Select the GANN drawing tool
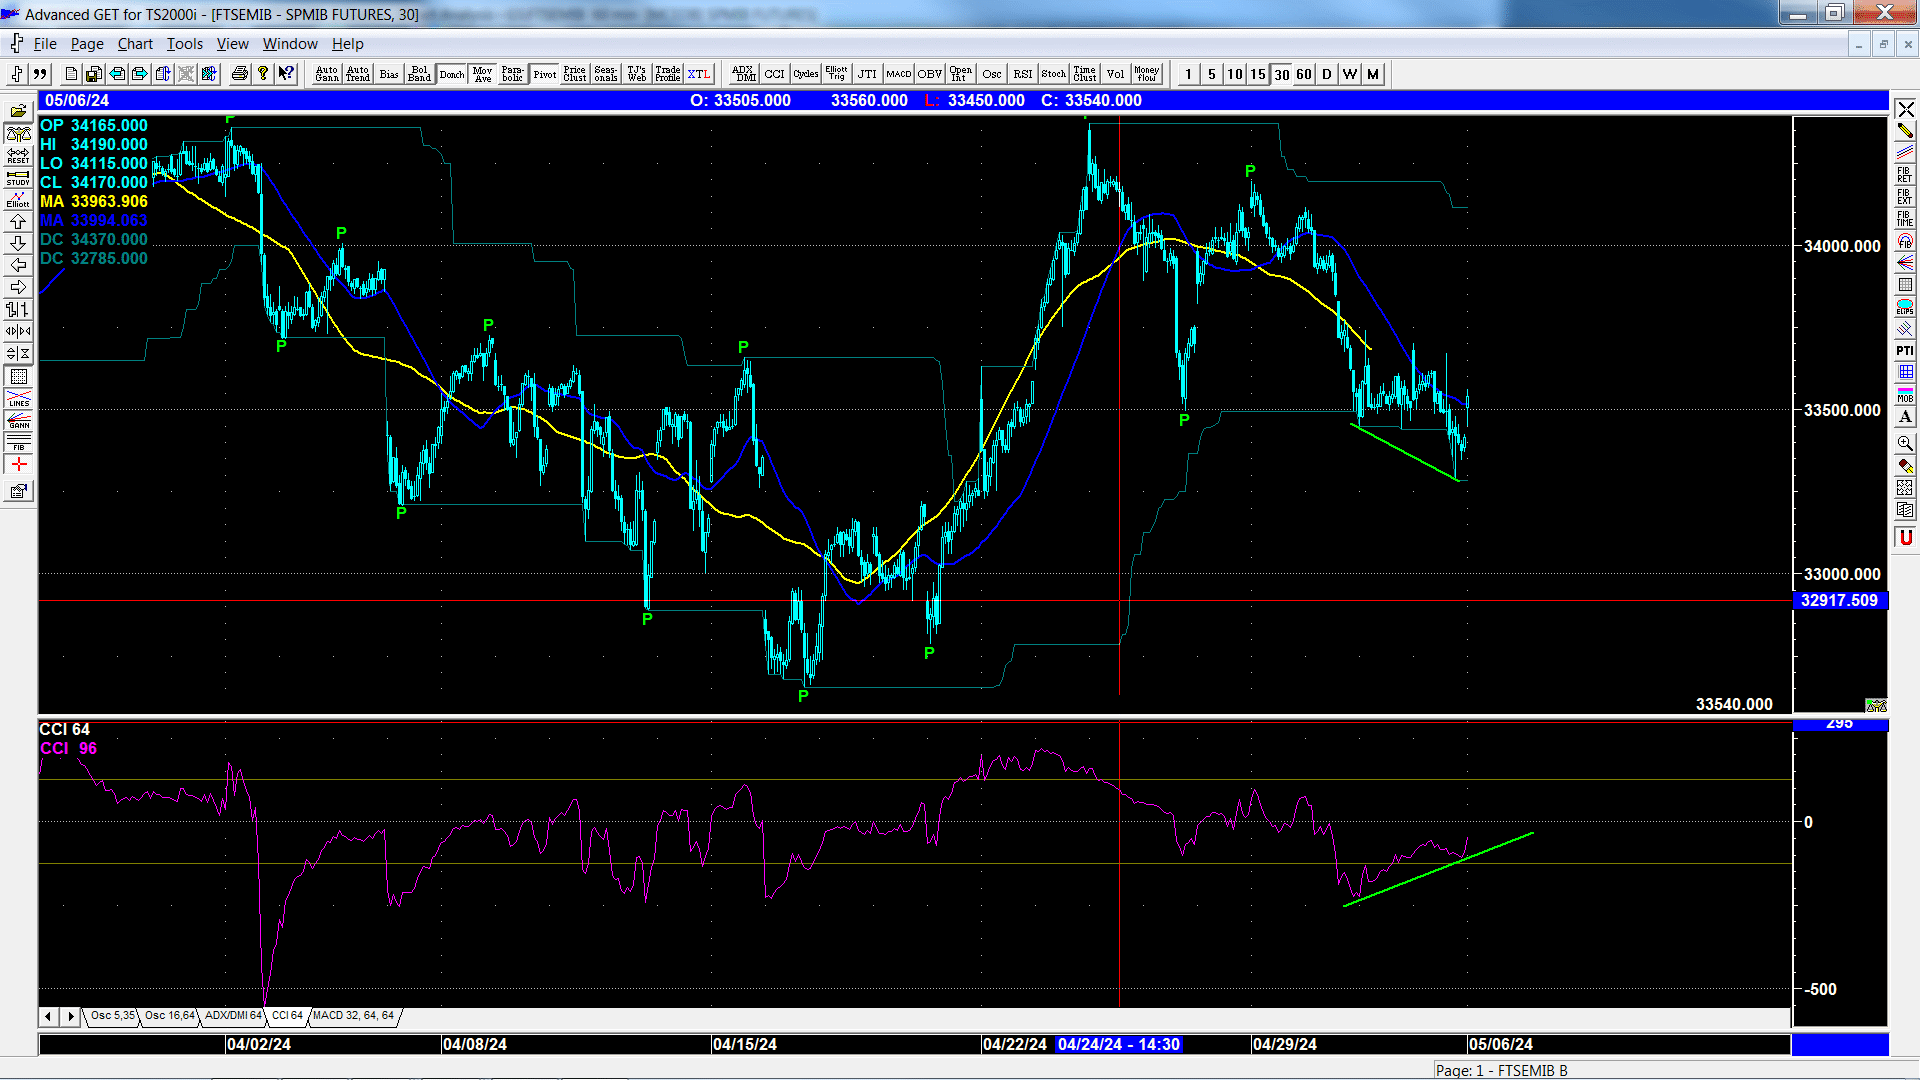 (x=18, y=420)
